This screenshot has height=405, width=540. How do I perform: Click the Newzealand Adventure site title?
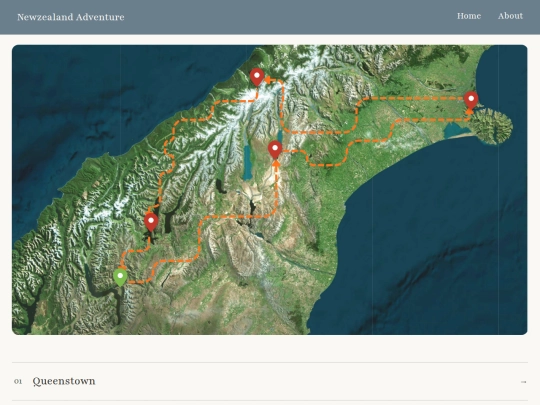click(x=71, y=17)
